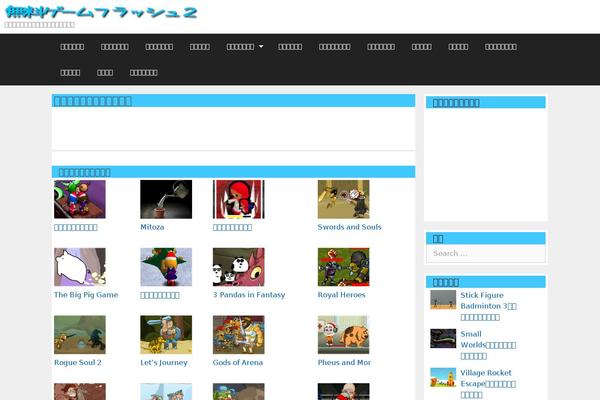Open the Royal Heroes title link
The height and width of the screenshot is (400, 600).
341,295
